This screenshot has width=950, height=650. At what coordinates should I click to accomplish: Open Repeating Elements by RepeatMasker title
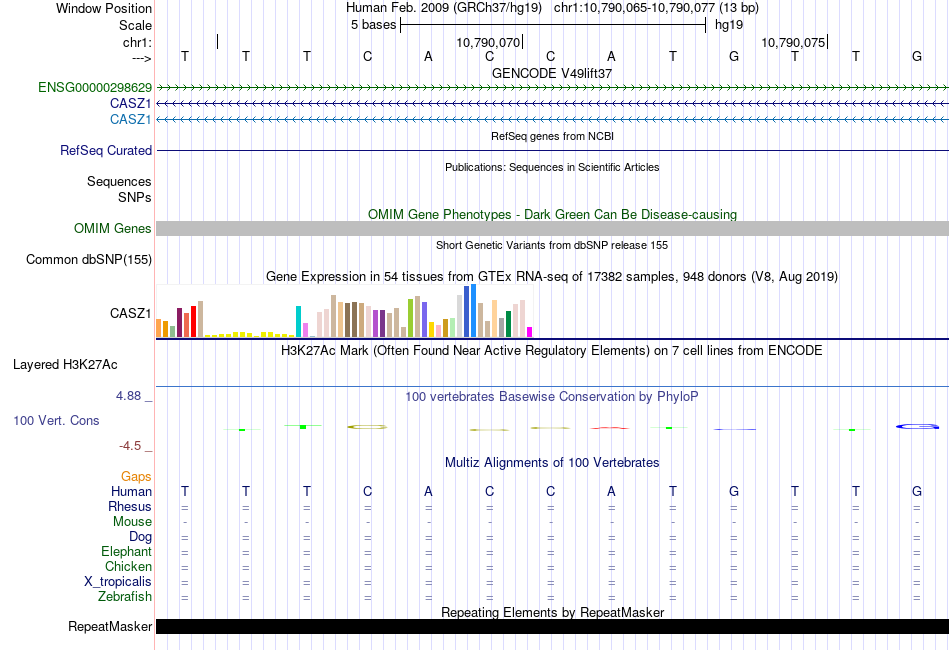coord(552,612)
